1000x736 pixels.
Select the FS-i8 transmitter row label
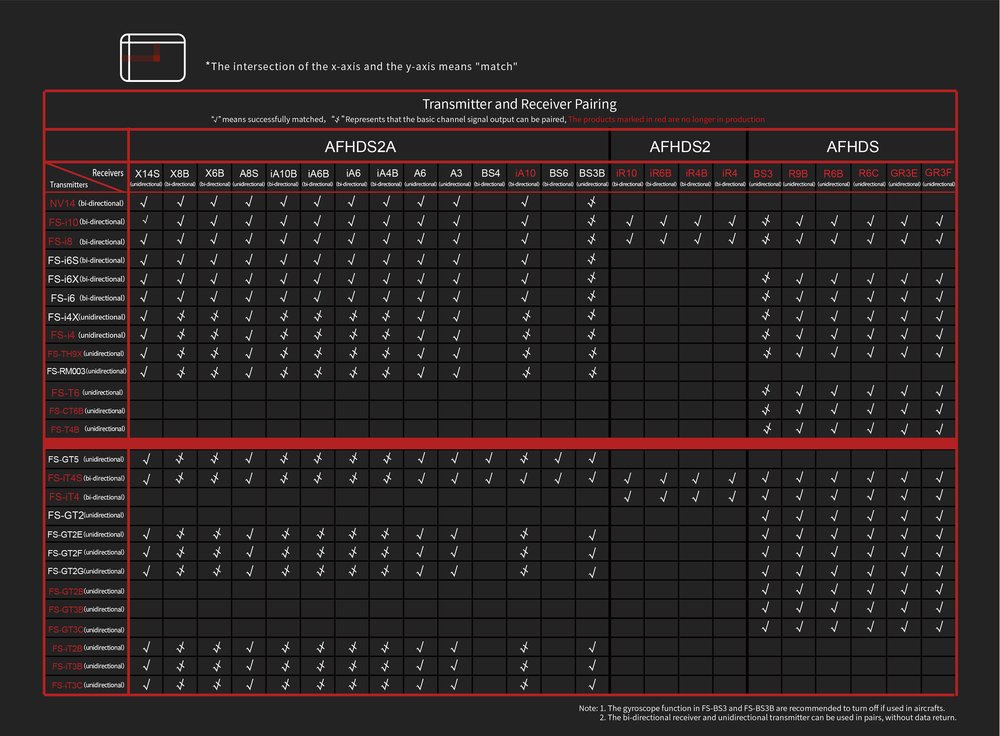tap(86, 242)
